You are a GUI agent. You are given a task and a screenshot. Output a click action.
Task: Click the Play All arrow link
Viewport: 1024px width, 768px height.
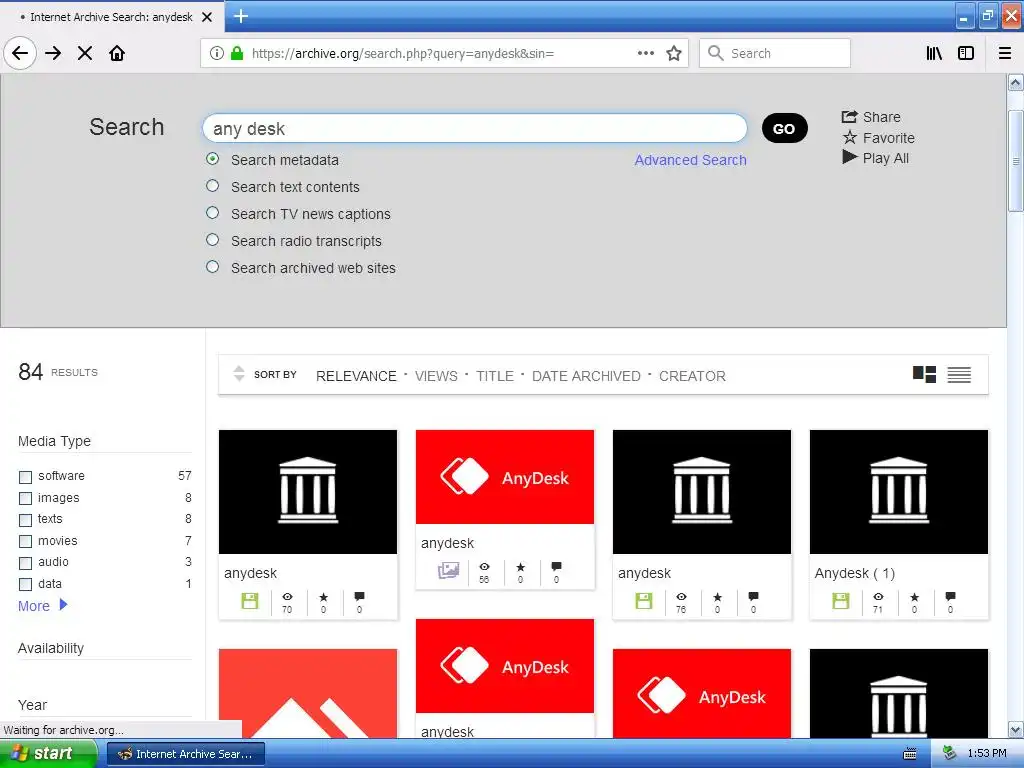coord(876,158)
